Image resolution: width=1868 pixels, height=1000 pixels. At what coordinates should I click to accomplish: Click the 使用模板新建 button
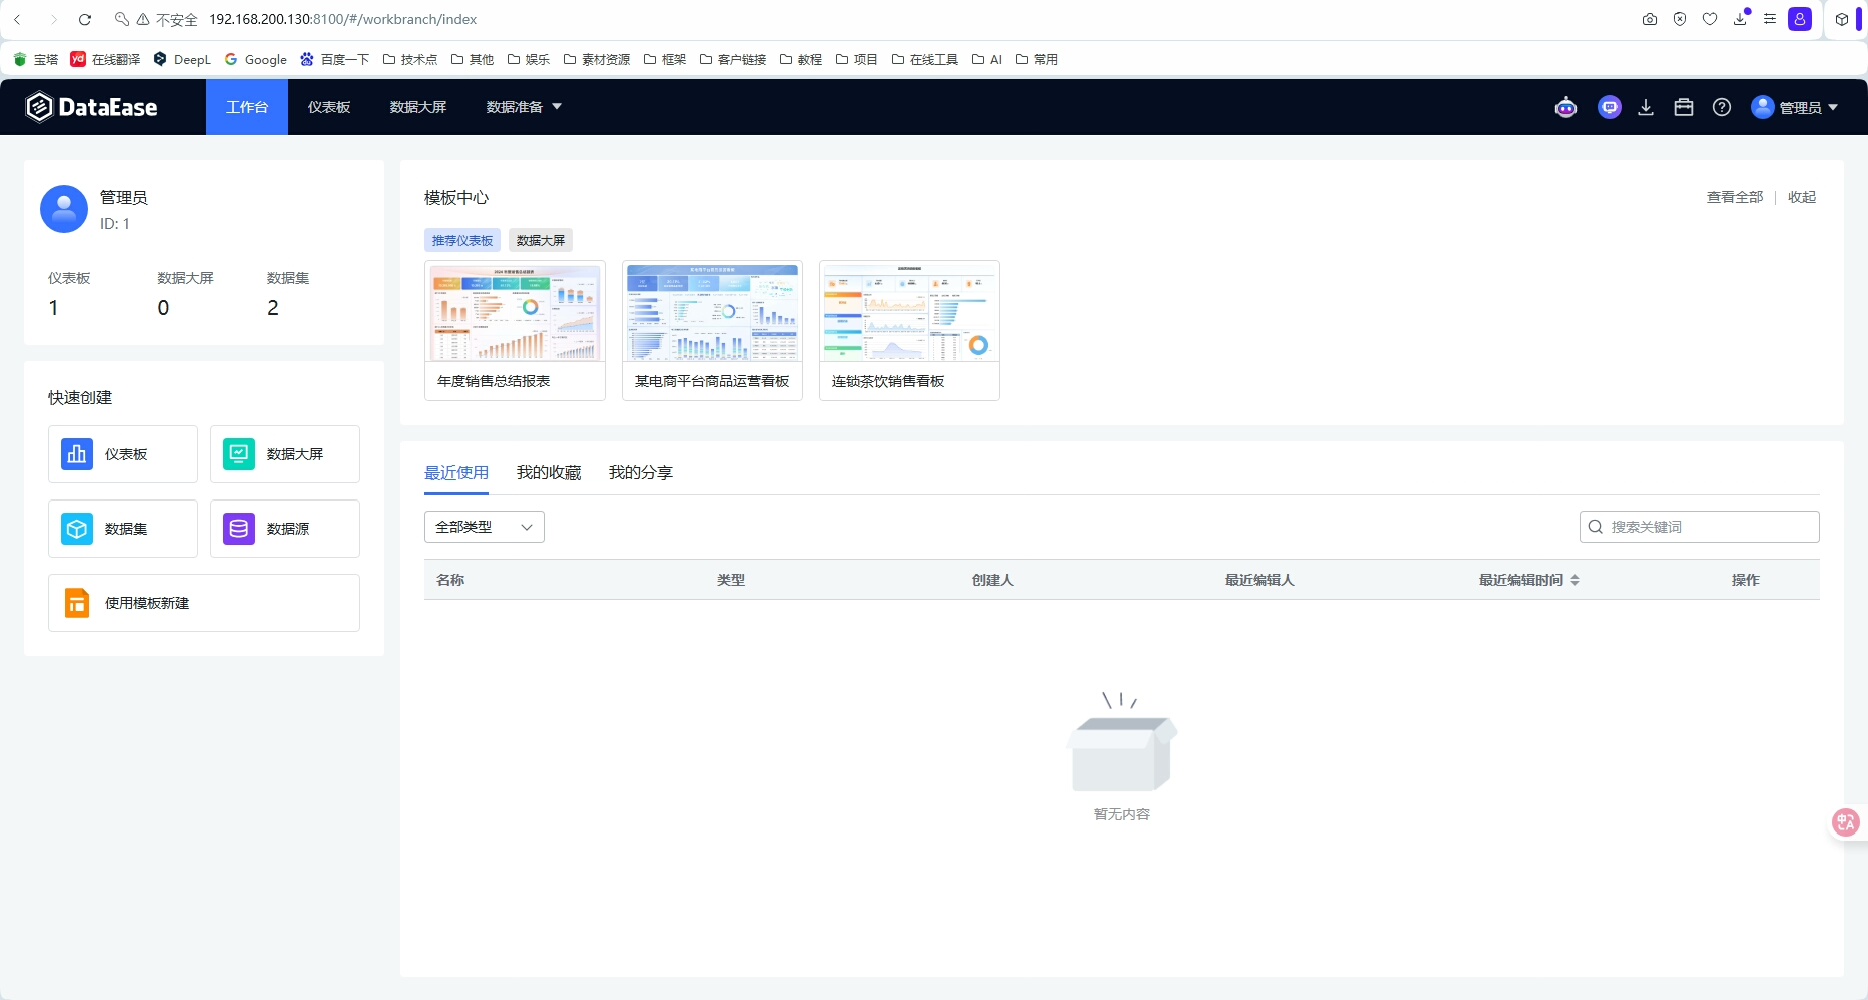(x=204, y=603)
